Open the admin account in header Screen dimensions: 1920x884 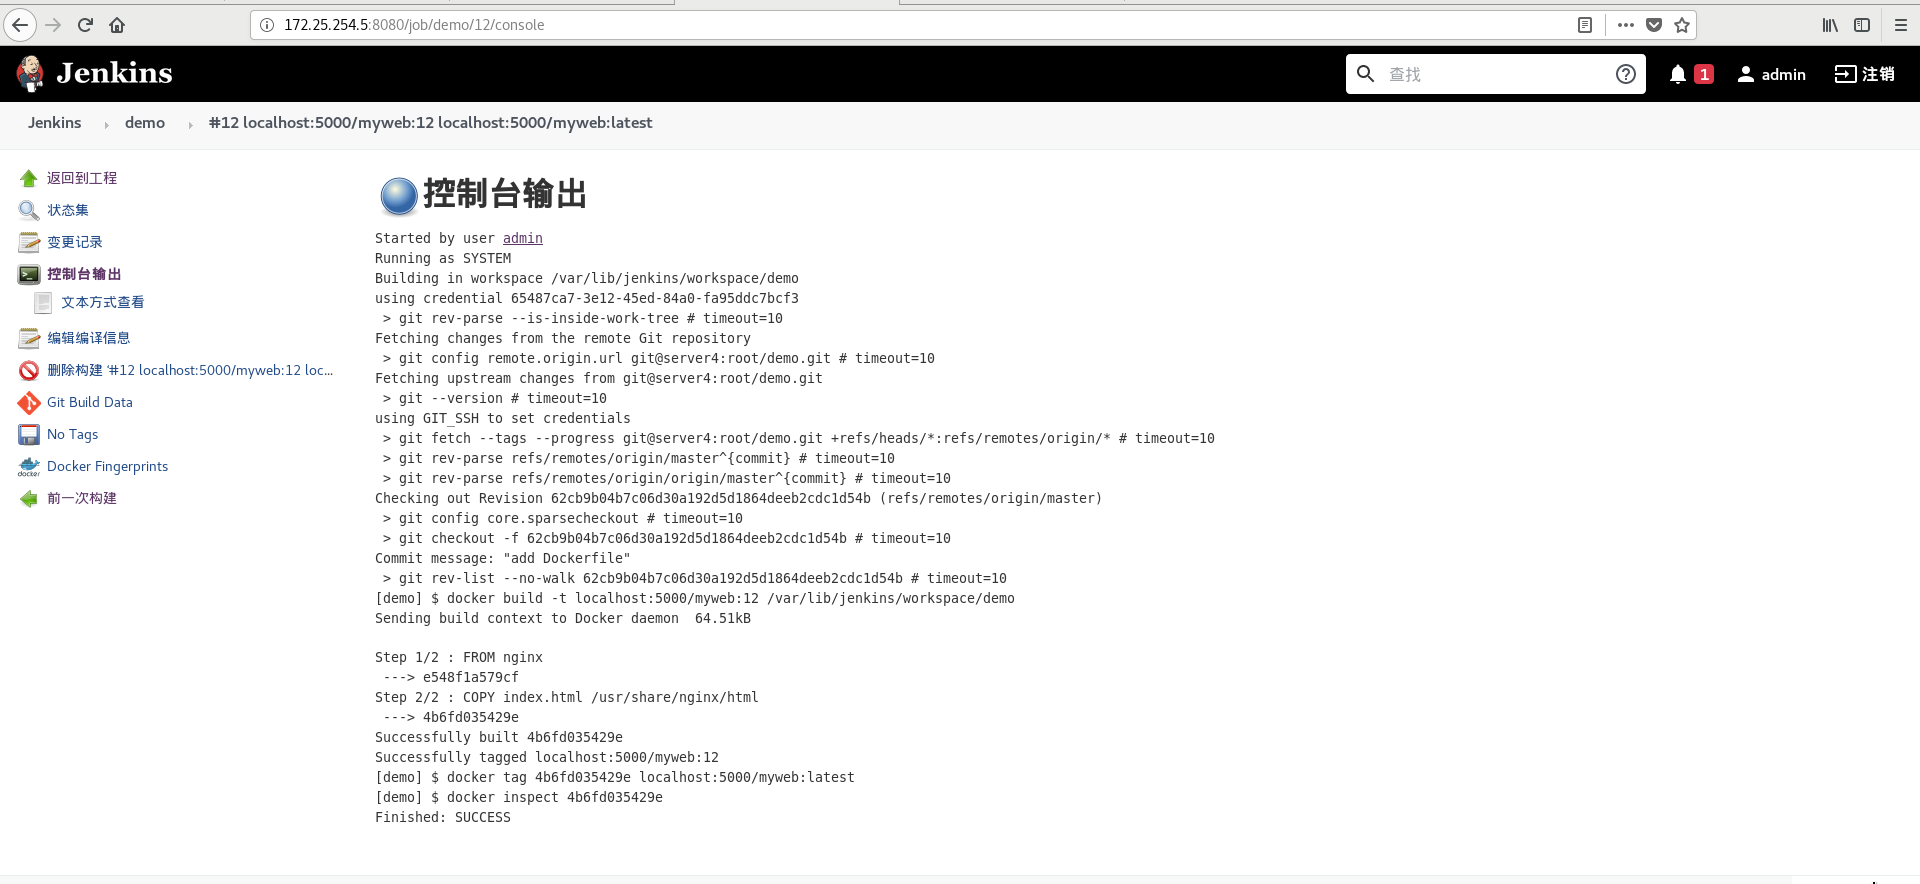point(1772,74)
